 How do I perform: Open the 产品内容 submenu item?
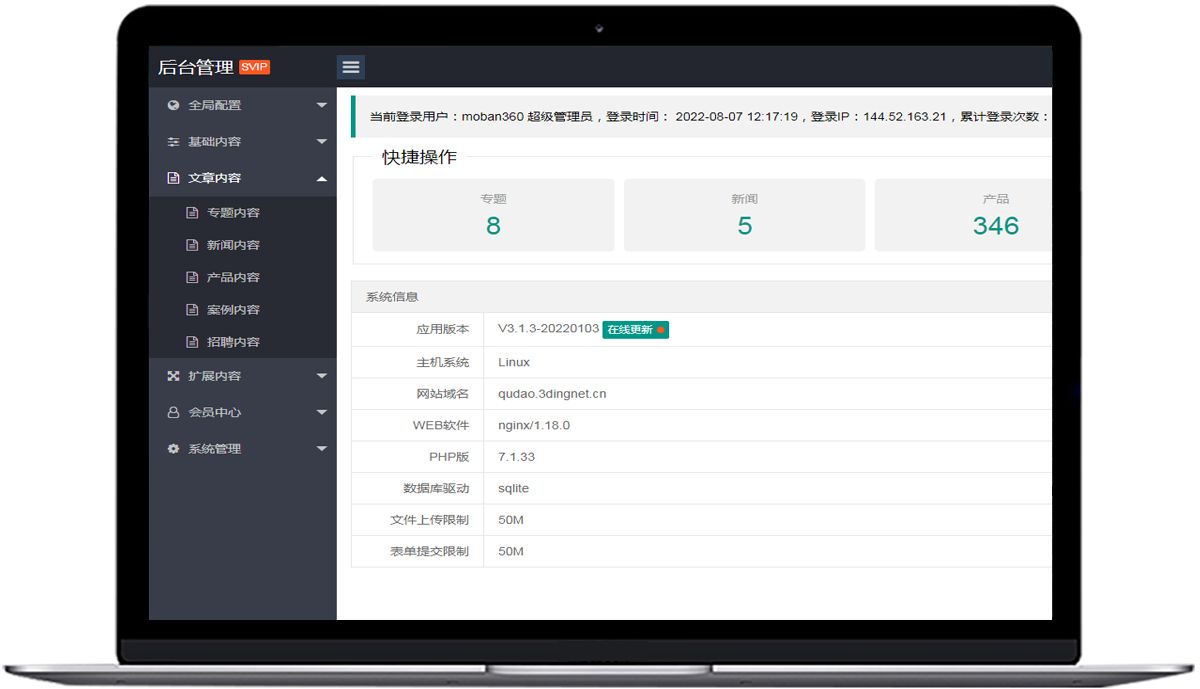(x=233, y=277)
